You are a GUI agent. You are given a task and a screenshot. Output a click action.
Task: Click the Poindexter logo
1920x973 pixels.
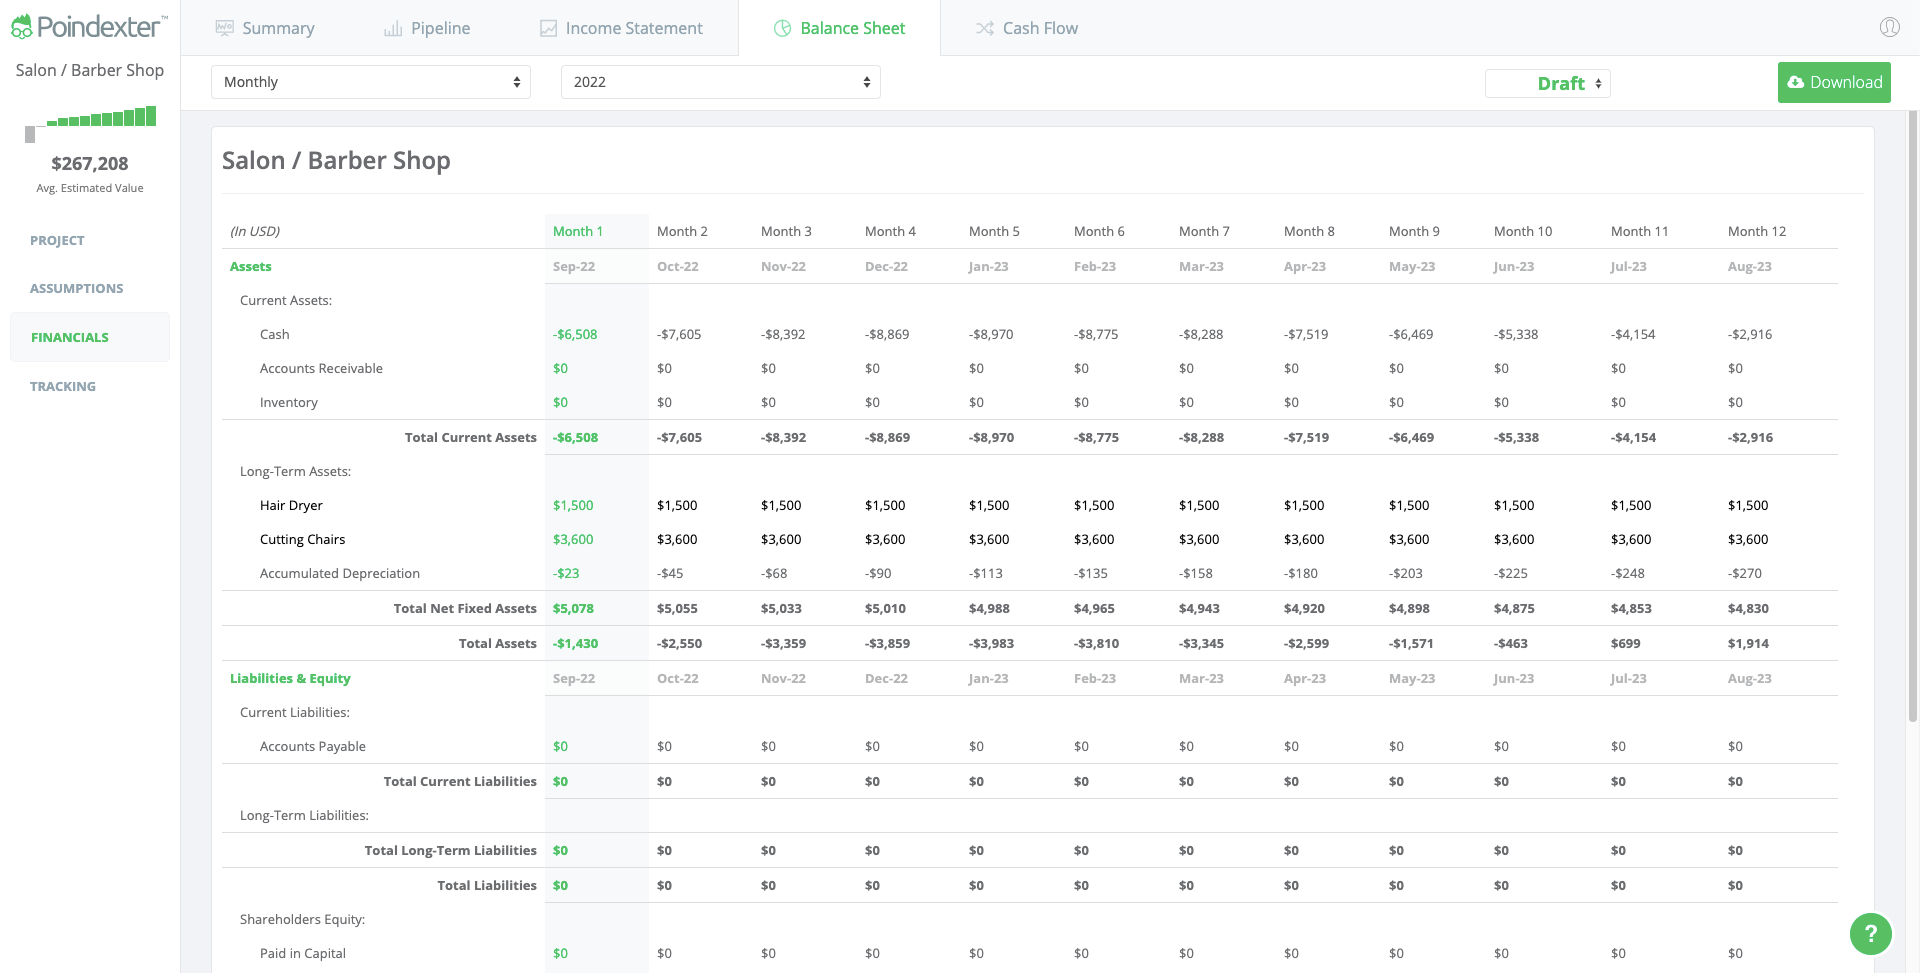[89, 27]
